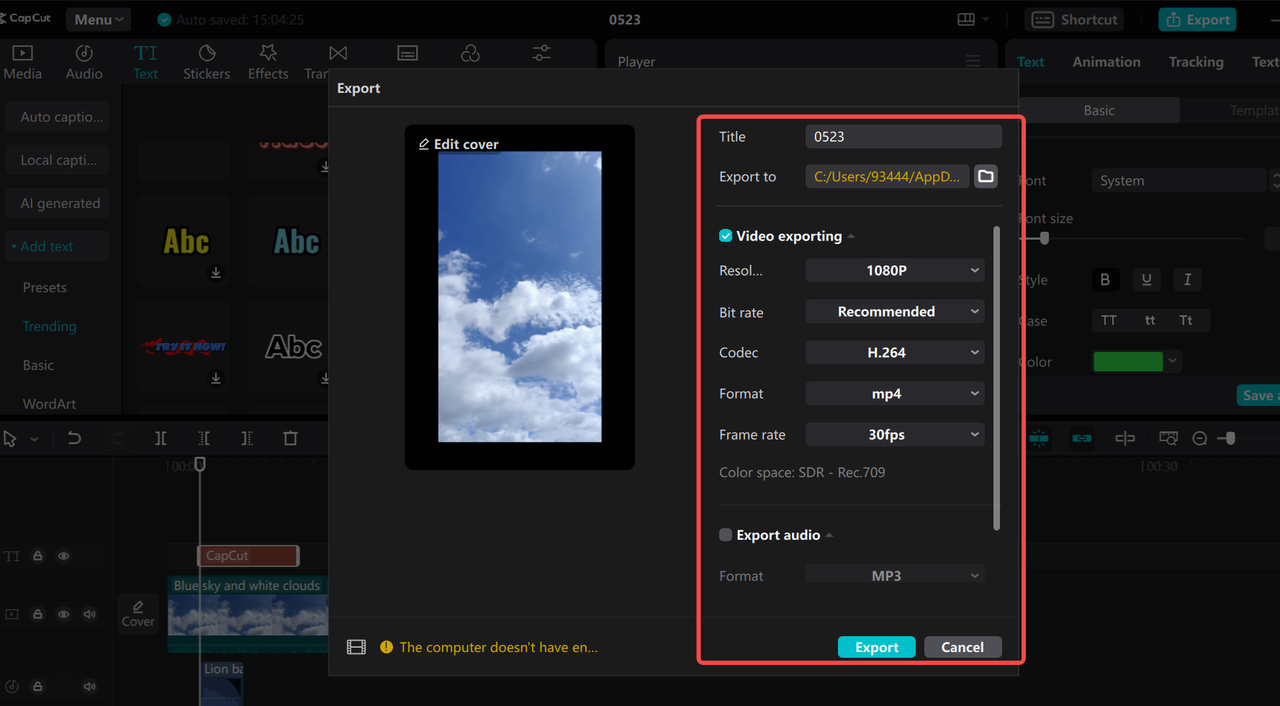This screenshot has height=706, width=1280.
Task: Click the Shortcut button
Action: tap(1074, 19)
